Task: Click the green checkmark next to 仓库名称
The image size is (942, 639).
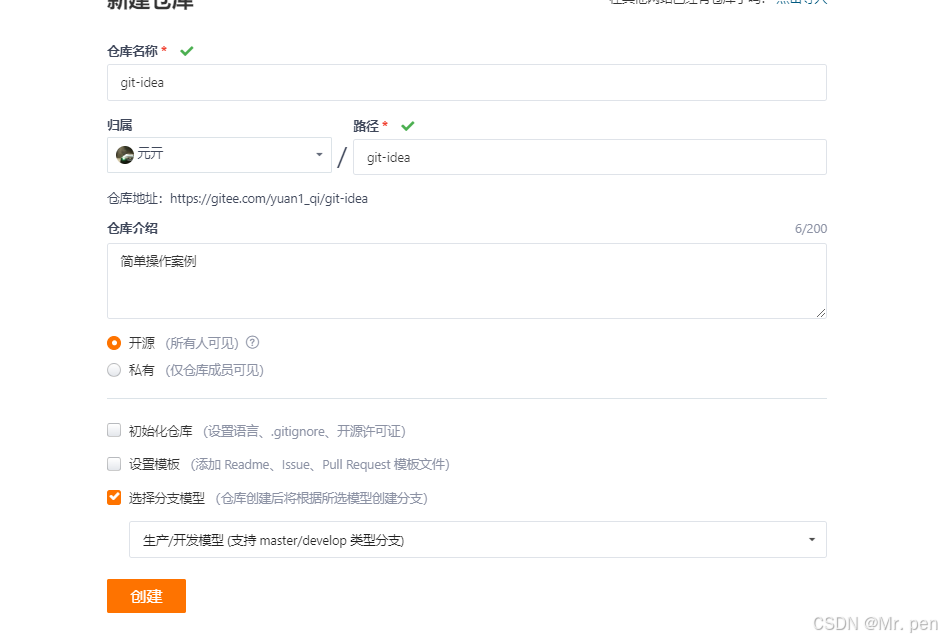Action: 187,51
